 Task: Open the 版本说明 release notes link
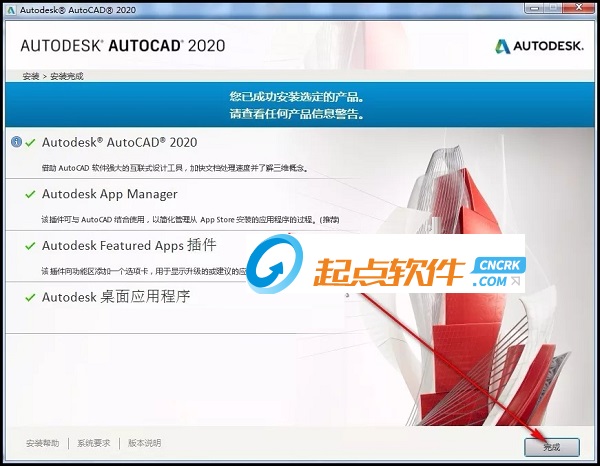[x=143, y=443]
